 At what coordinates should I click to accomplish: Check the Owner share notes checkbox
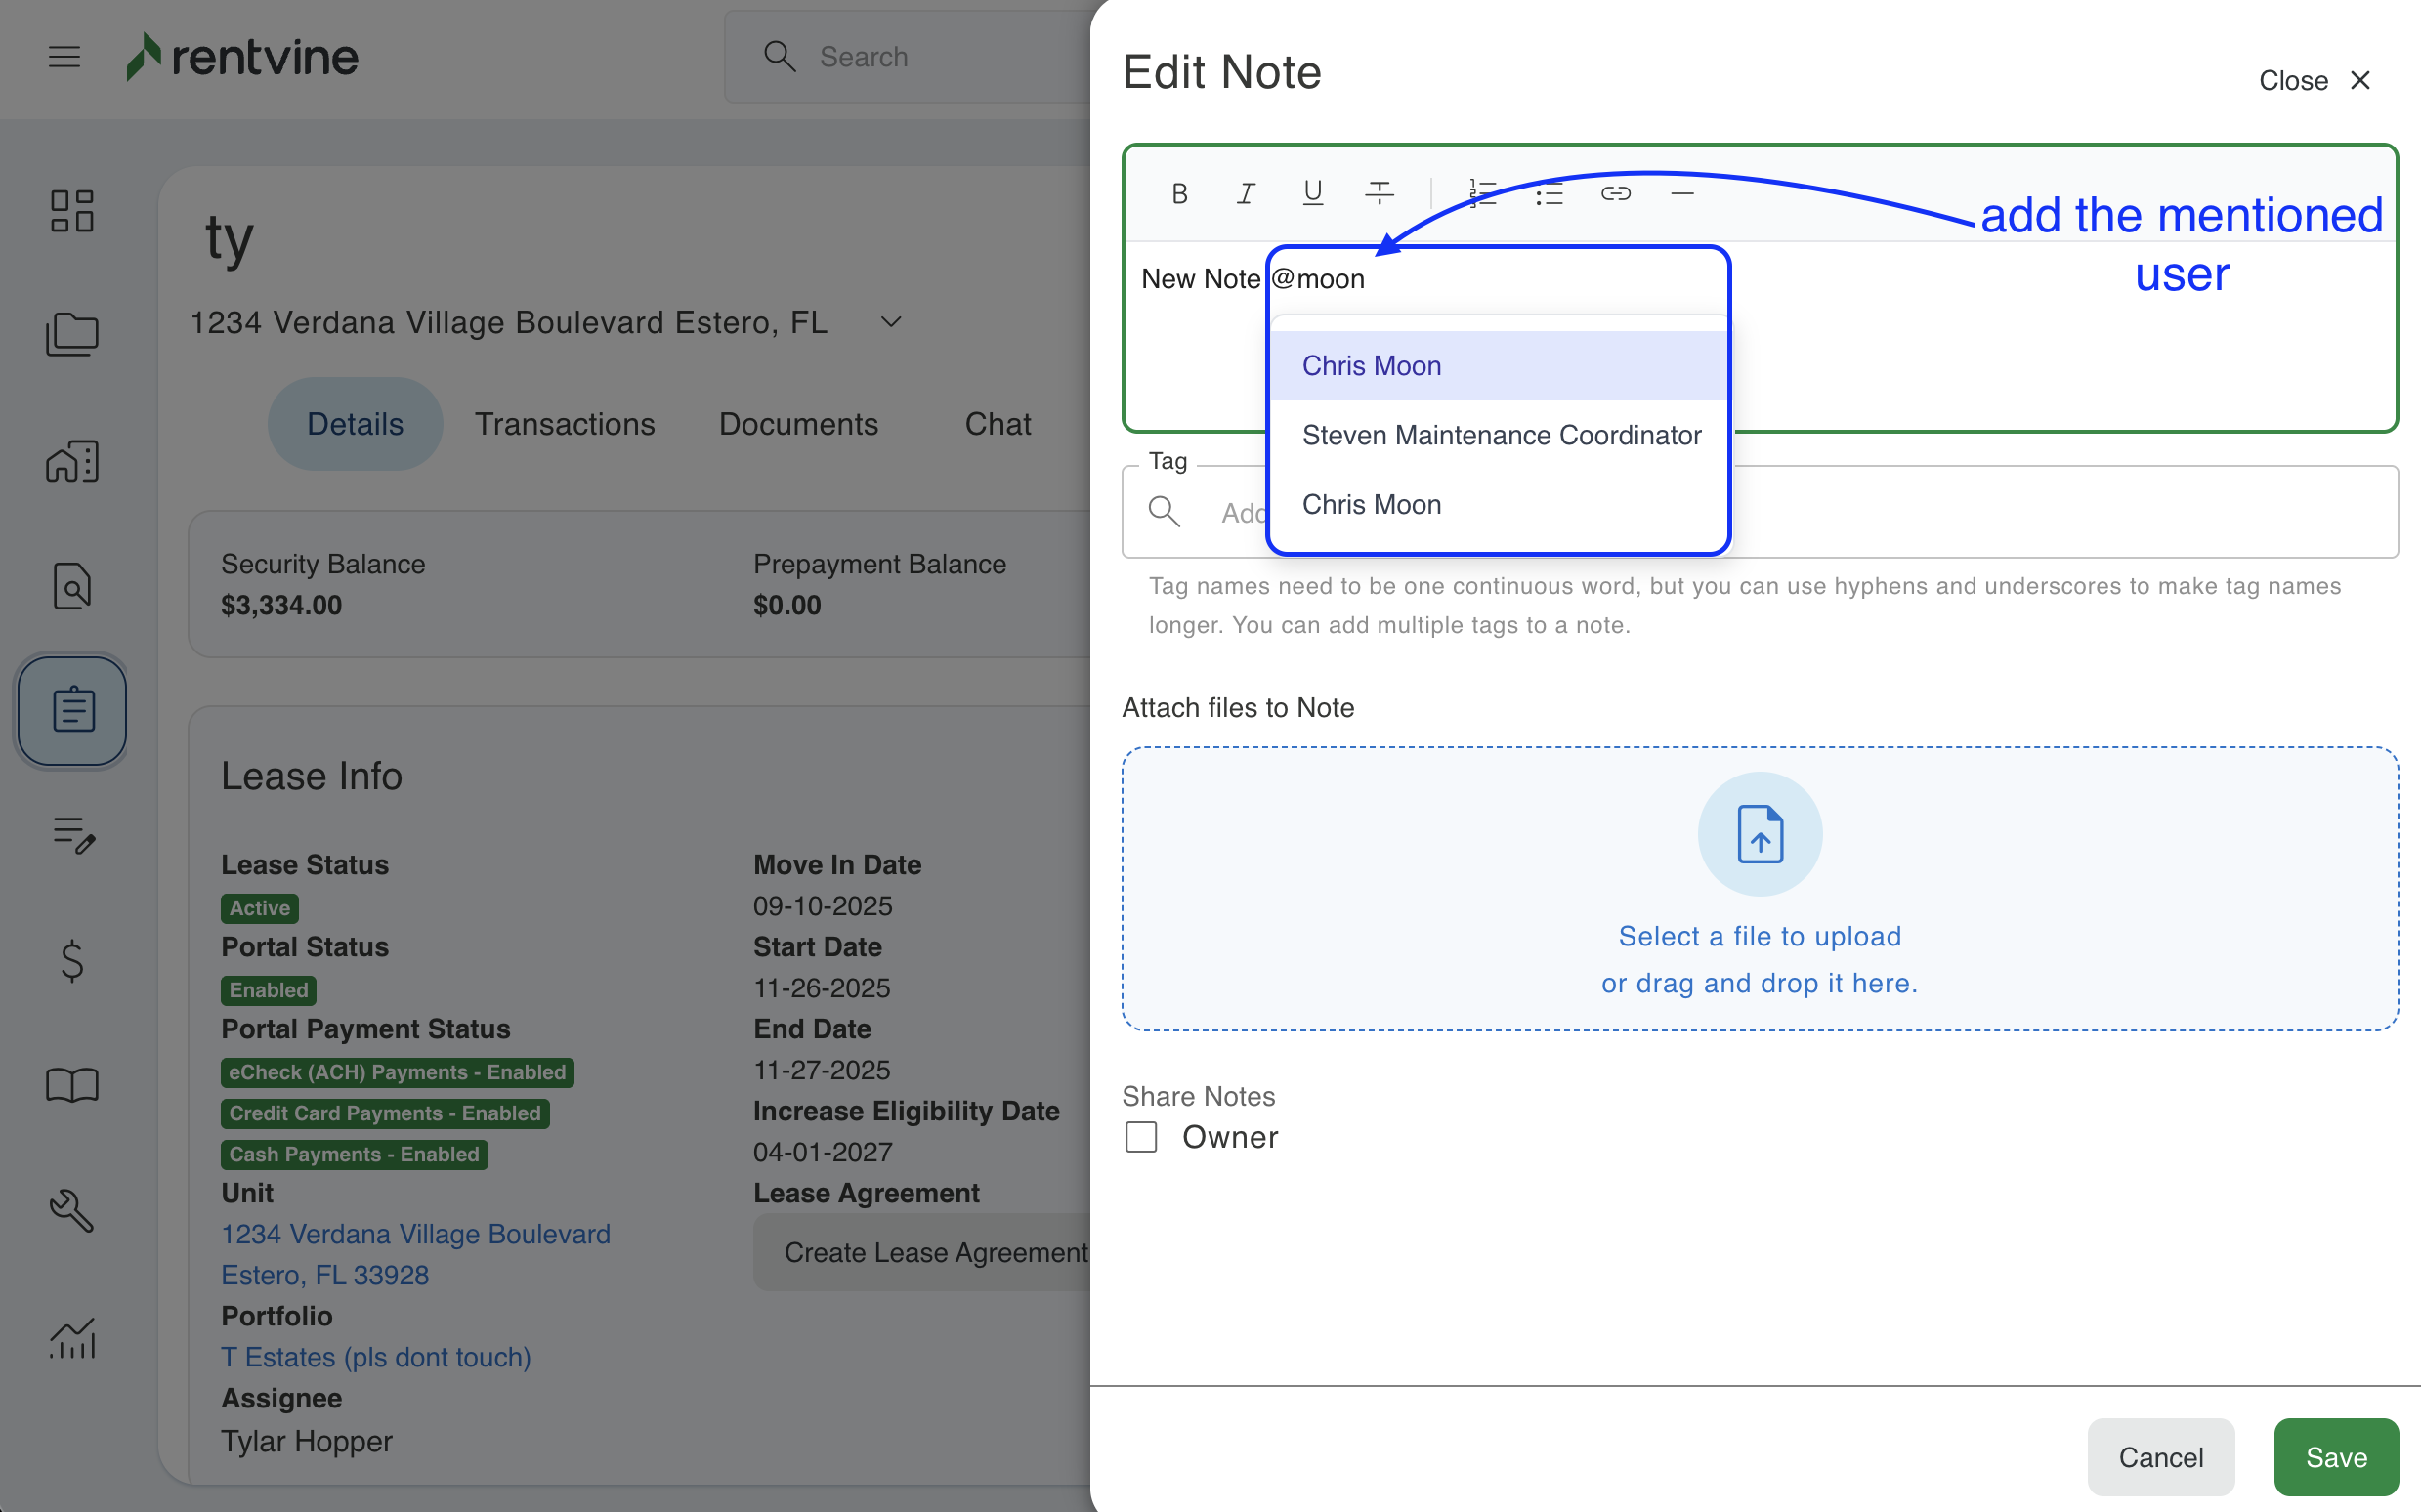click(x=1141, y=1137)
